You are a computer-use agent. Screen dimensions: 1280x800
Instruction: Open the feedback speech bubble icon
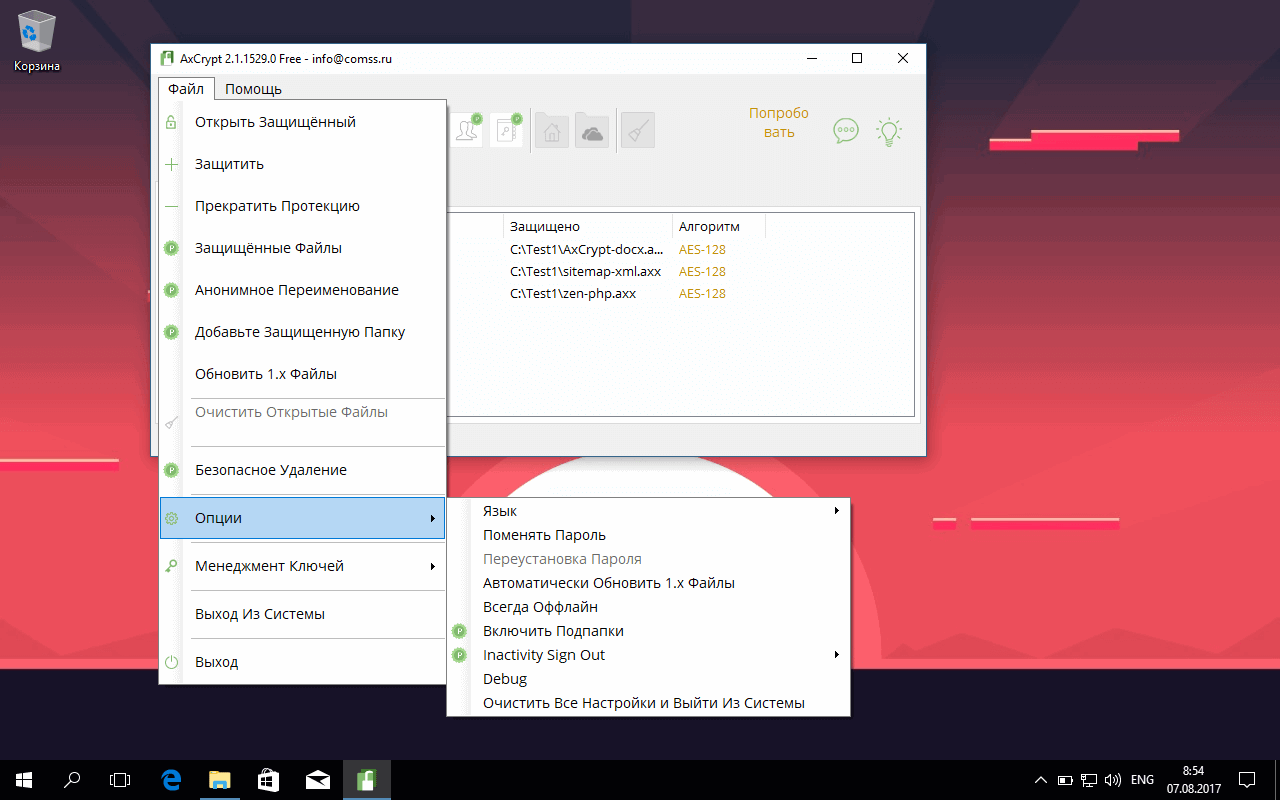pos(846,131)
